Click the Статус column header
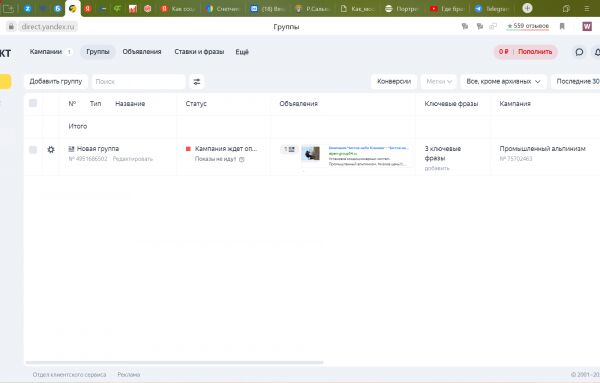 (196, 103)
